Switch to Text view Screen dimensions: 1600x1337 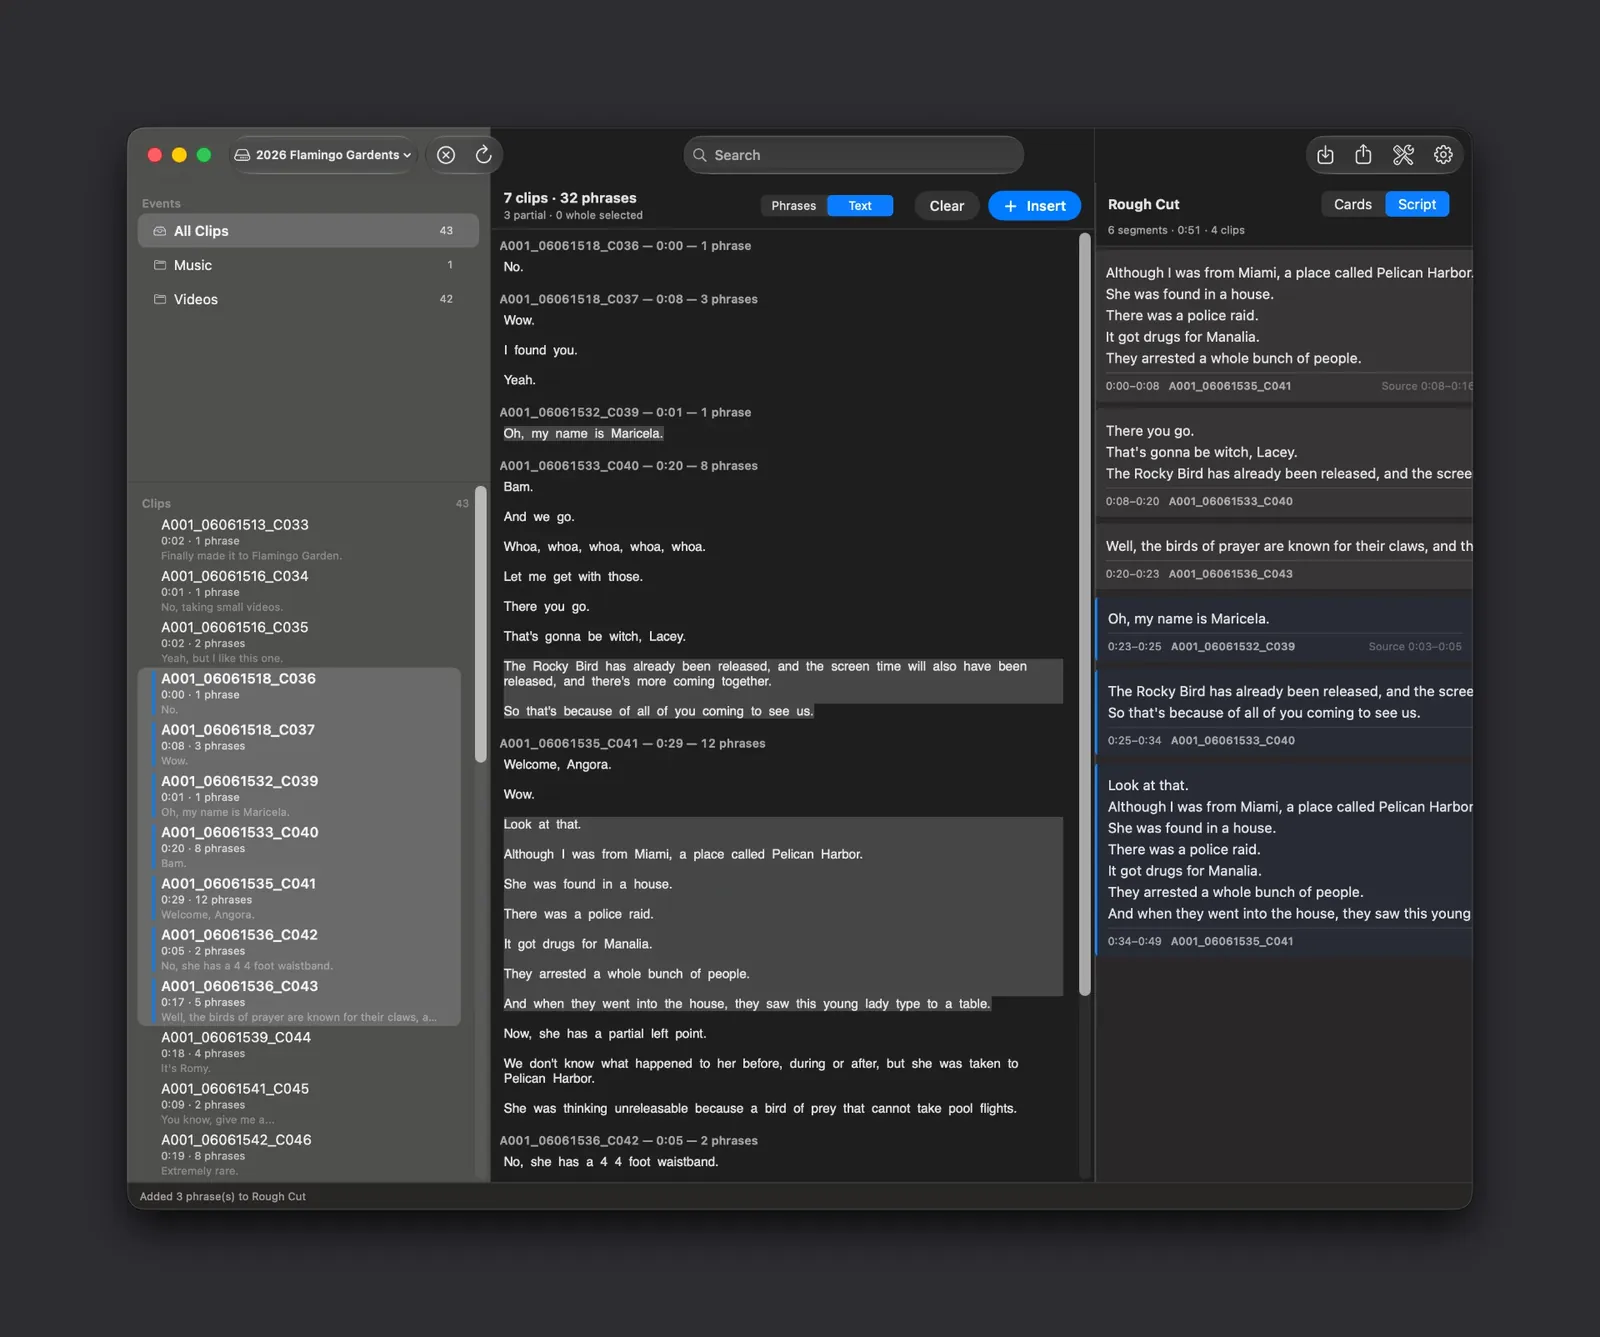tap(860, 206)
